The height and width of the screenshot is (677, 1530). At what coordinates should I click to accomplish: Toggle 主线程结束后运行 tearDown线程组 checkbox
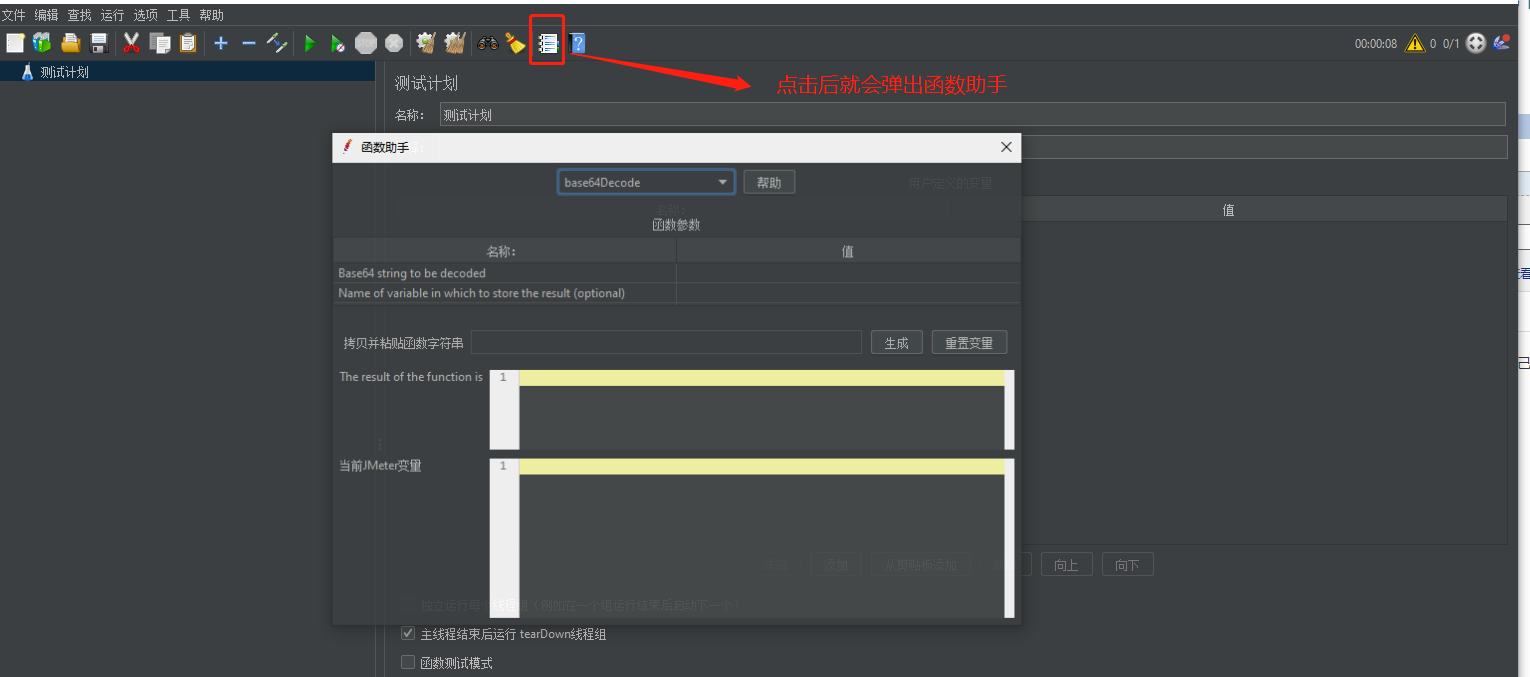point(408,634)
